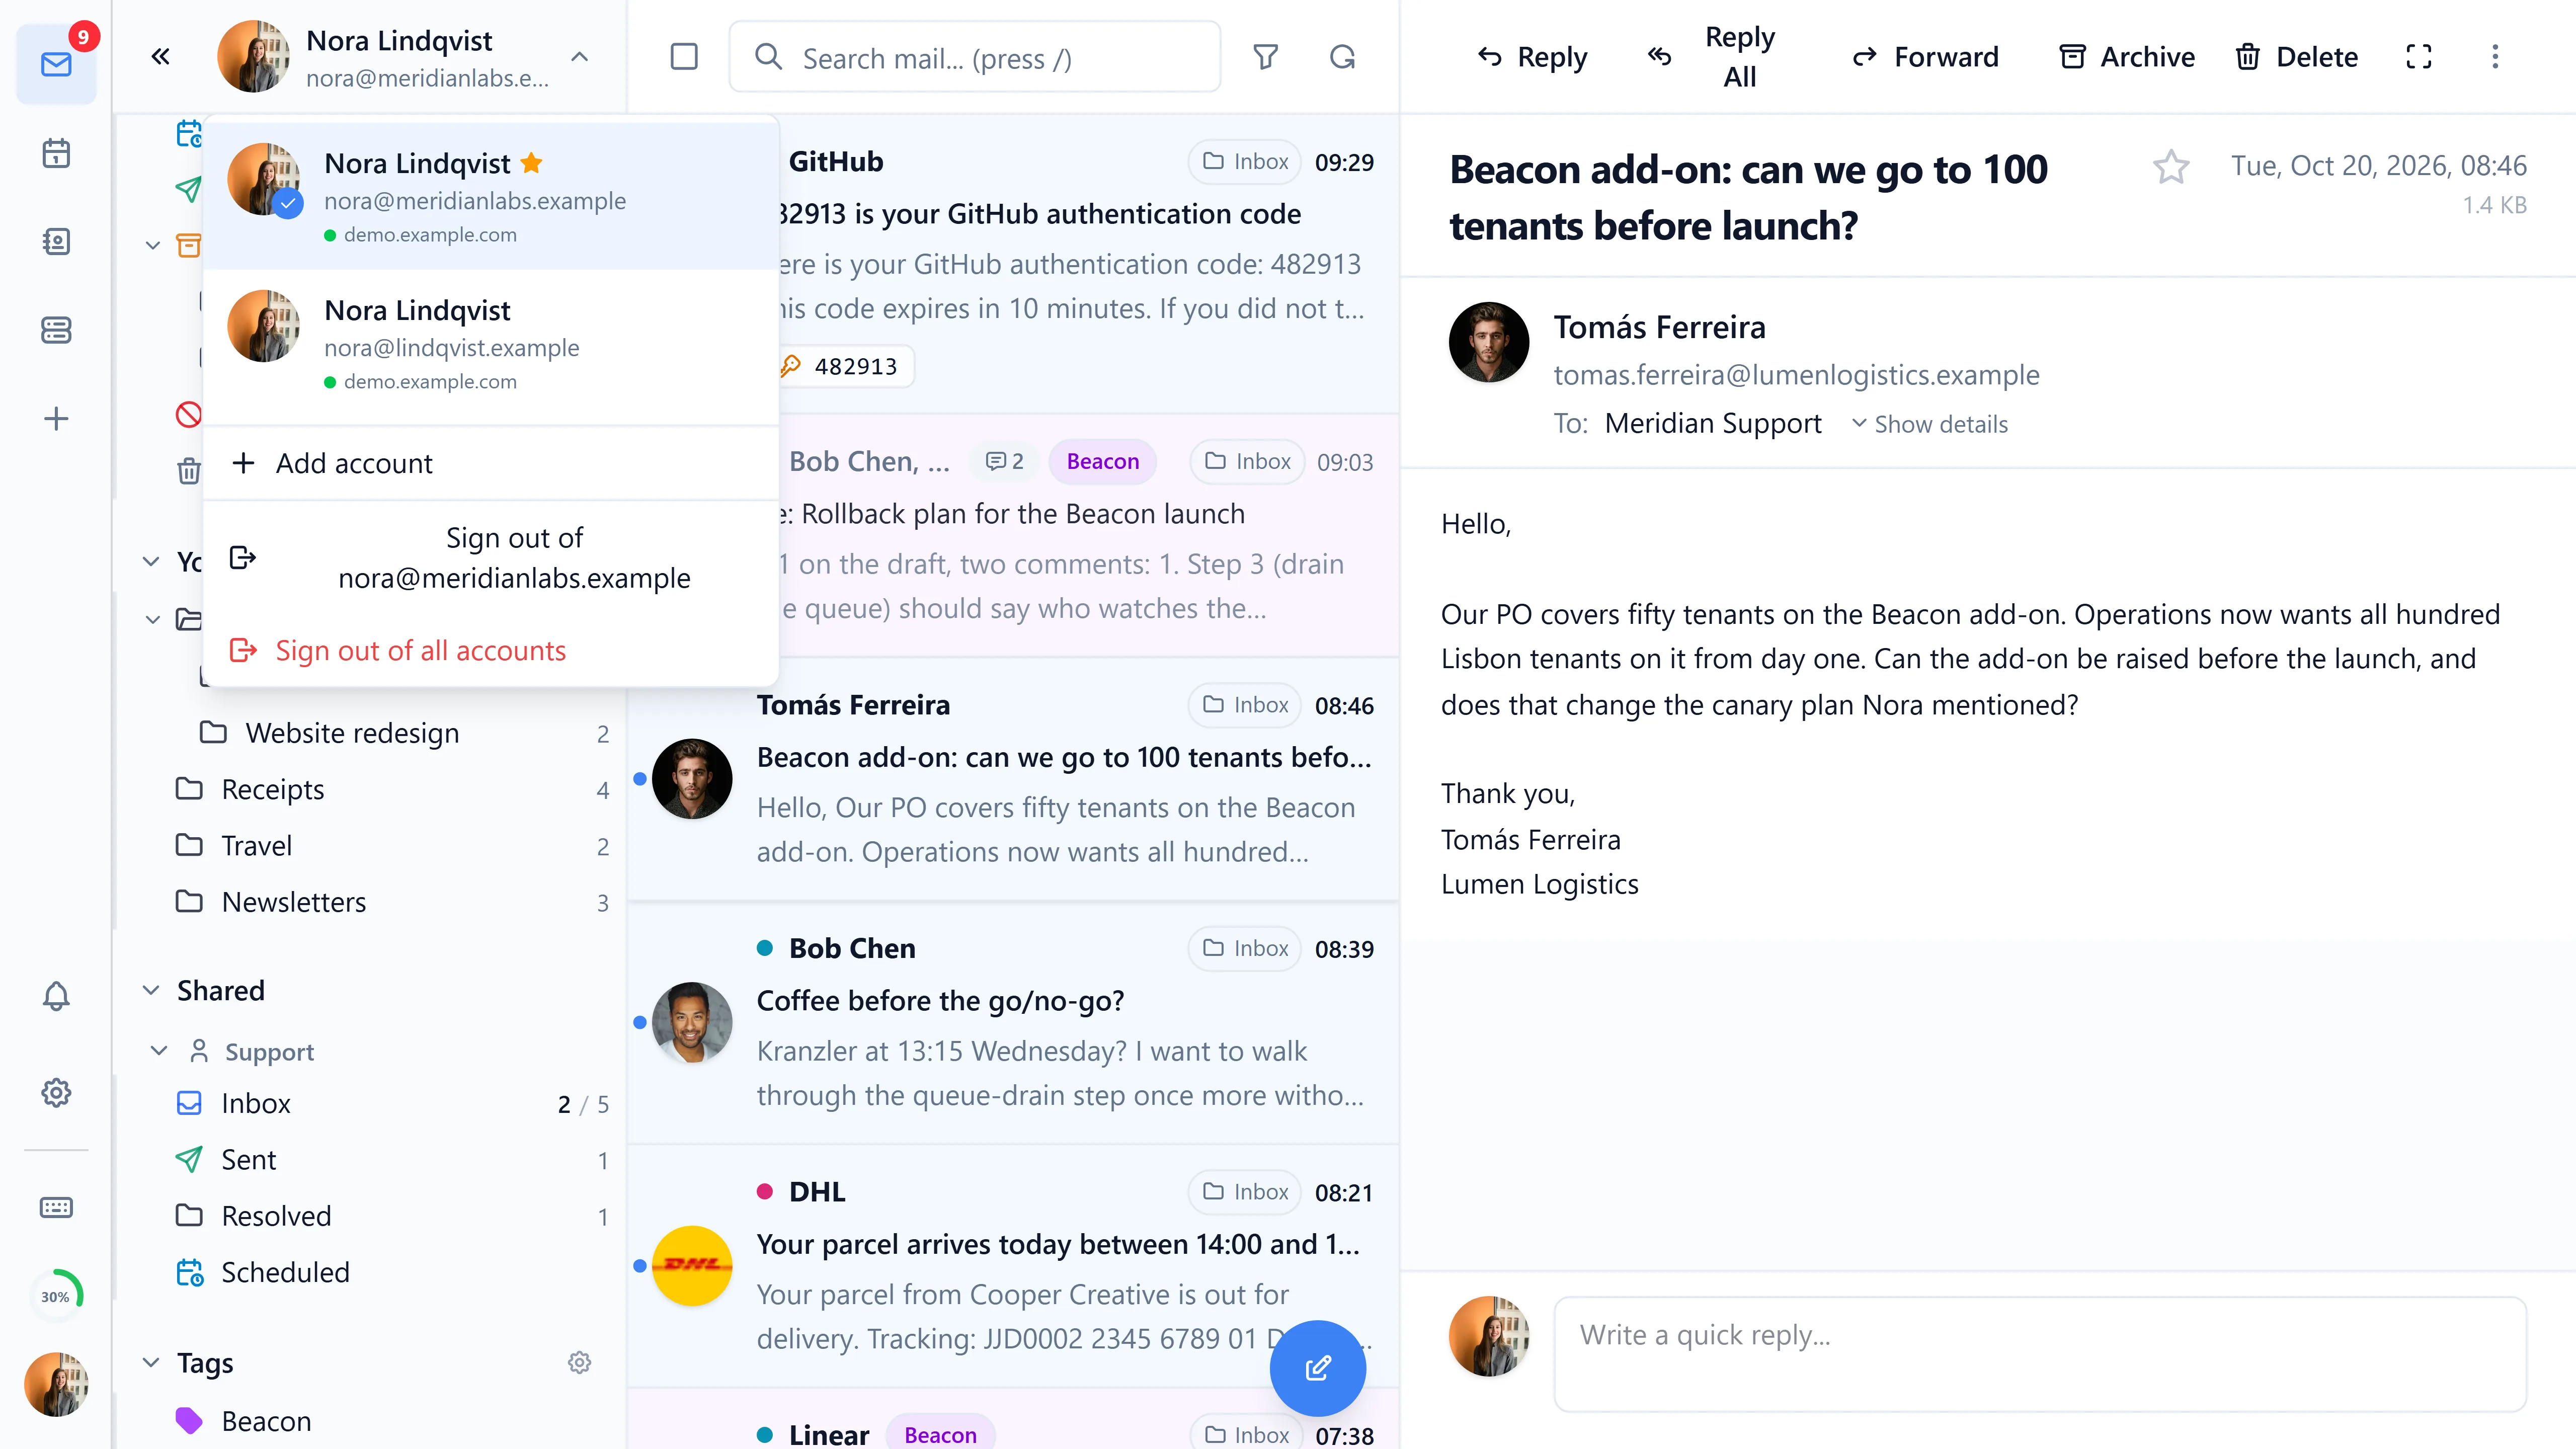Collapse the sidebar with double-chevron icon
2576x1449 pixels.
(160, 57)
